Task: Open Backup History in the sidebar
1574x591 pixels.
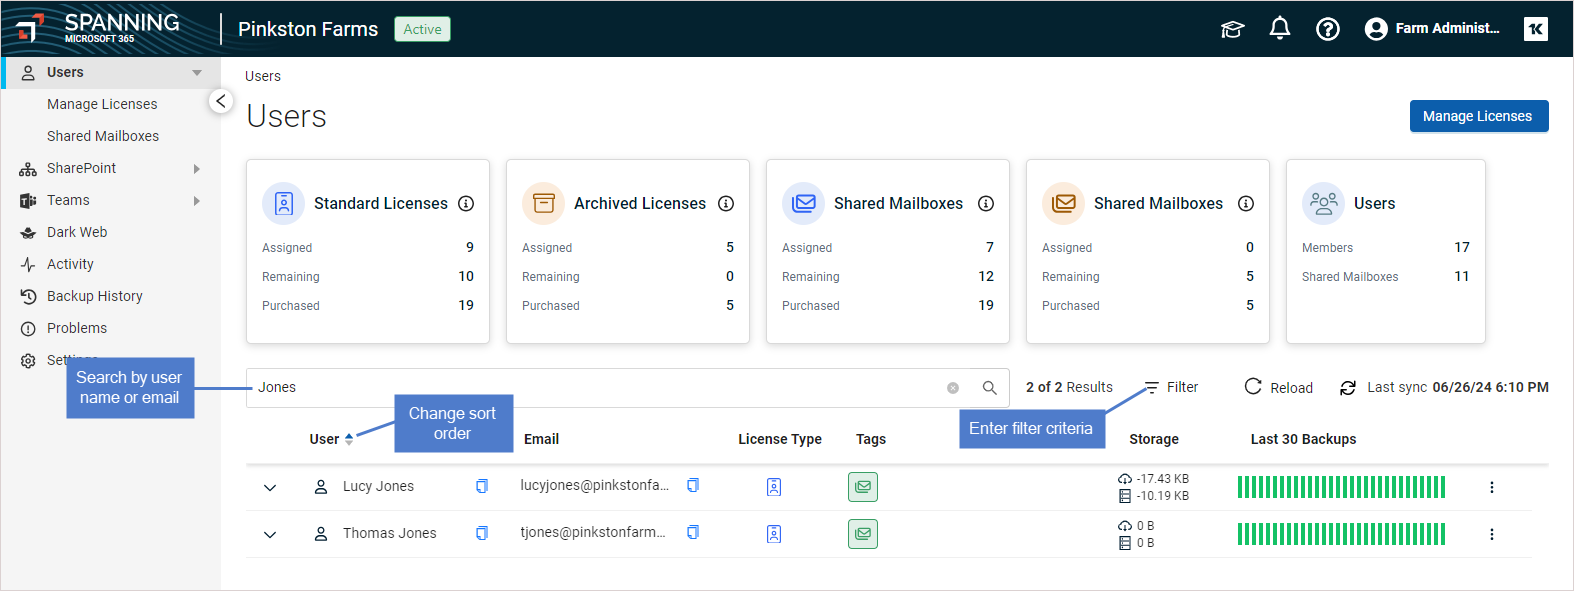Action: (94, 296)
